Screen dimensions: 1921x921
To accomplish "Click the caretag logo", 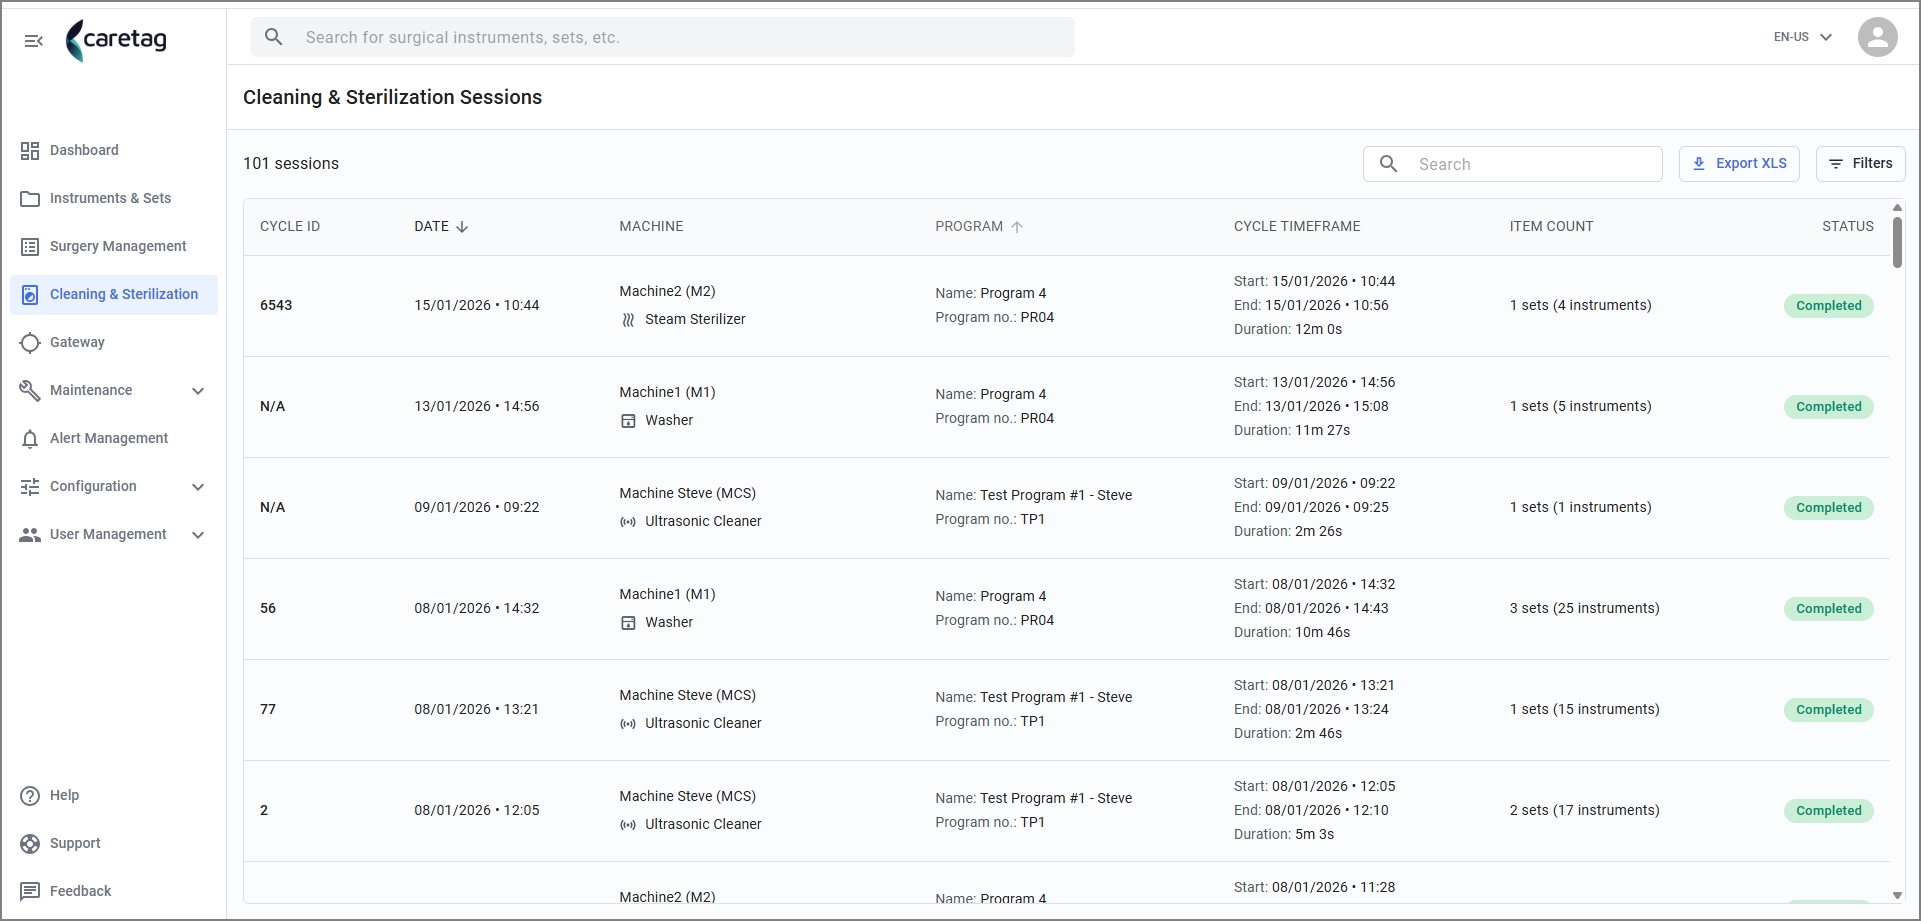I will [116, 40].
